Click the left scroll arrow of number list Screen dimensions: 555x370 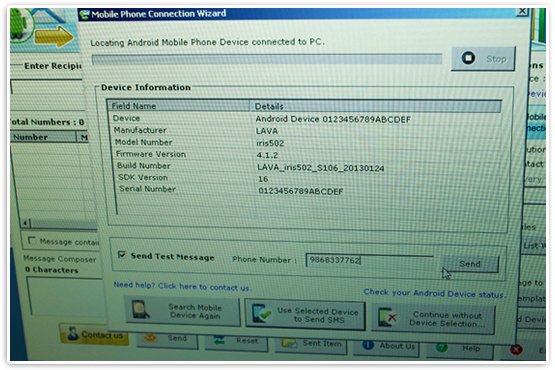[25, 223]
